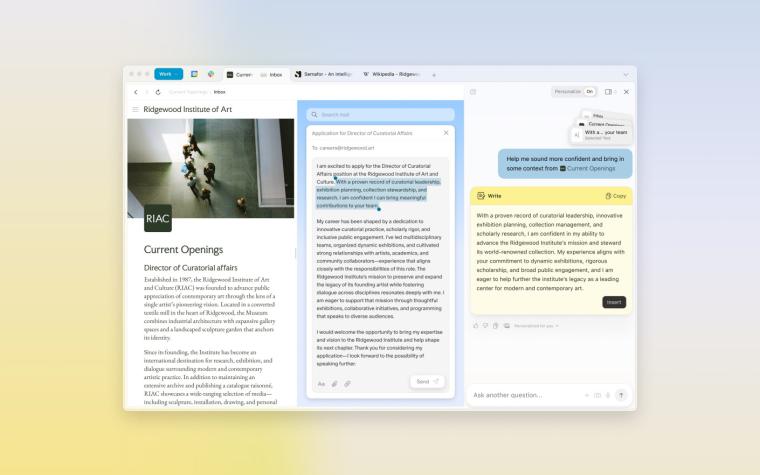Expand the Personalized for you dropdown
Image resolution: width=760 pixels, height=475 pixels.
(x=536, y=326)
